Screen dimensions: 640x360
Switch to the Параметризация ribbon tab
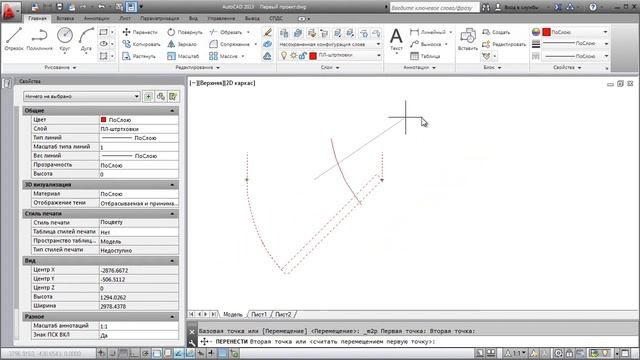tap(159, 18)
